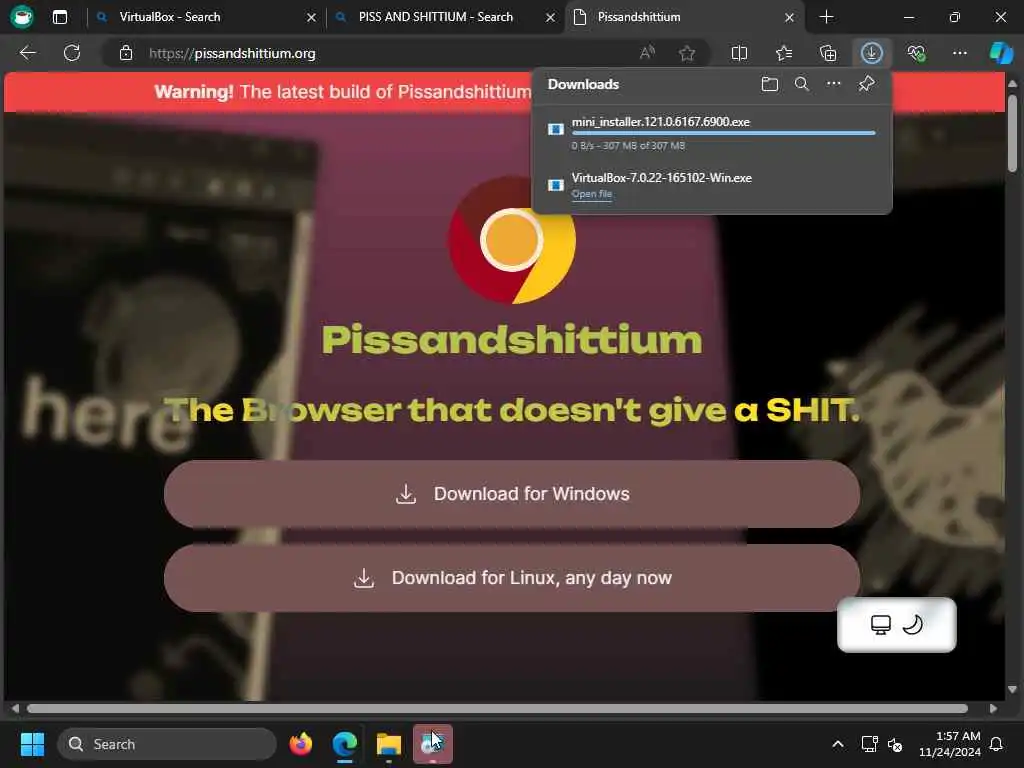The image size is (1024, 768).
Task: Click the installer app in the taskbar
Action: (x=432, y=744)
